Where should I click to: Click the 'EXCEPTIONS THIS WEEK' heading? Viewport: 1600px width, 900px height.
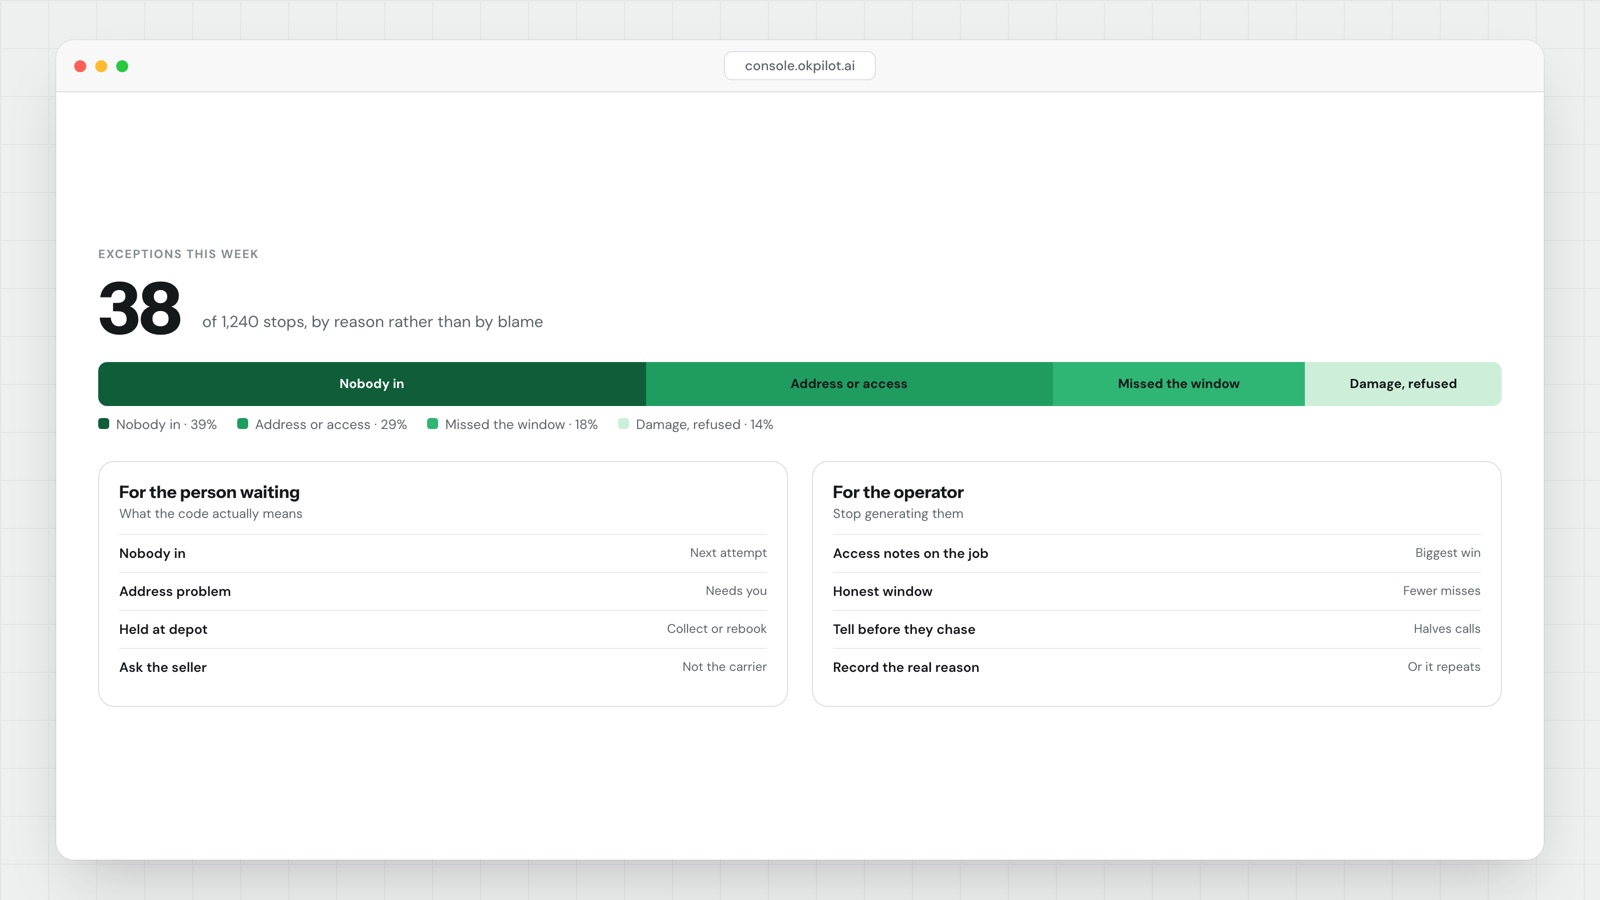click(x=178, y=254)
